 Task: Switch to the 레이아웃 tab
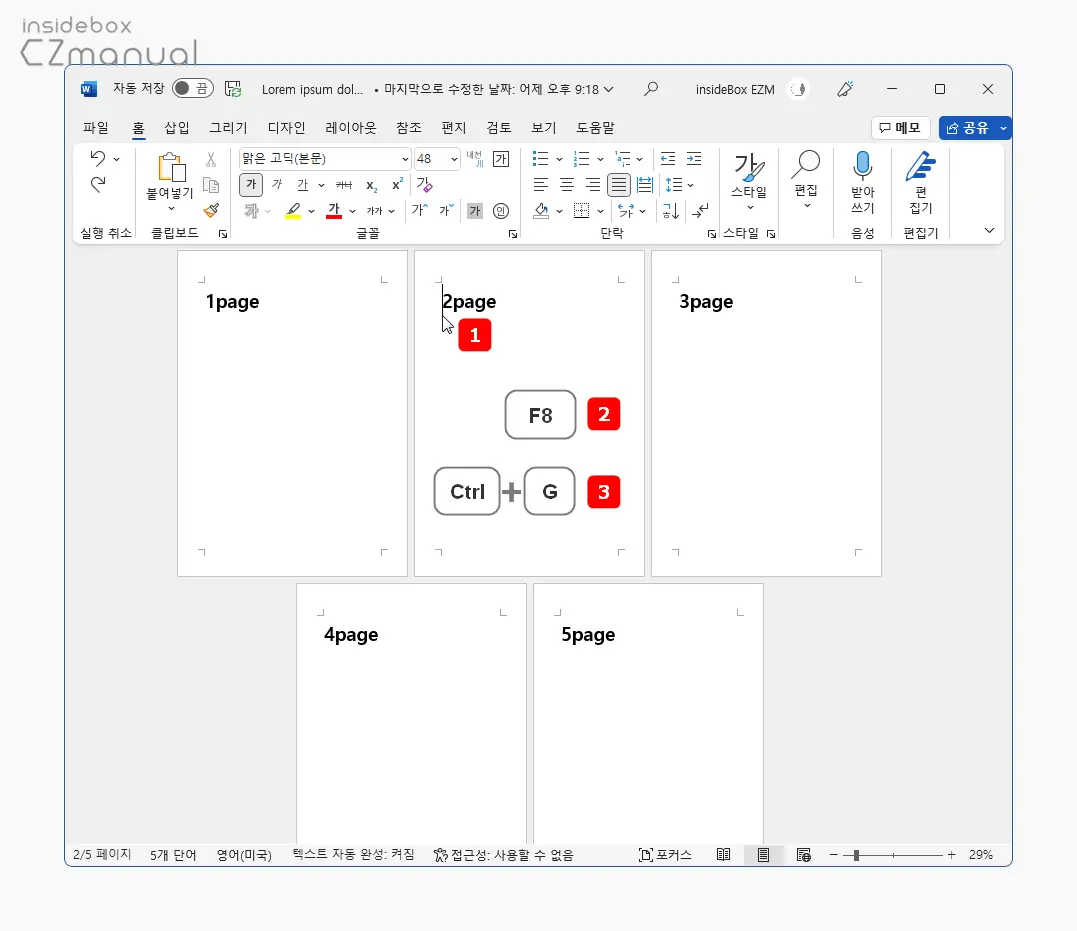pos(351,128)
